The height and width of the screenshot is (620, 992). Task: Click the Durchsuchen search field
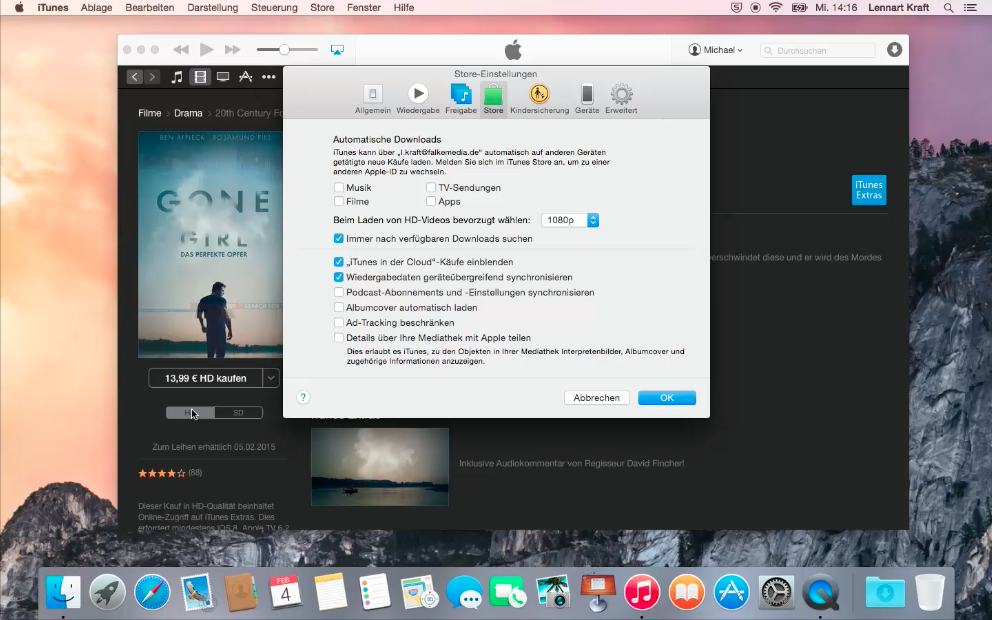point(817,50)
